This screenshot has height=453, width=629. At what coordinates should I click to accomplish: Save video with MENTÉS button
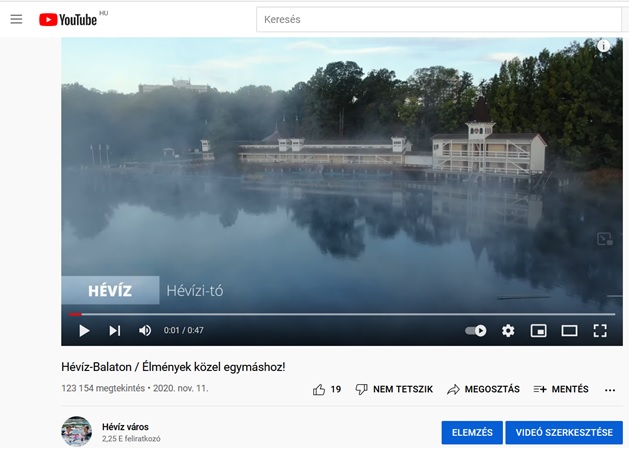pyautogui.click(x=561, y=389)
